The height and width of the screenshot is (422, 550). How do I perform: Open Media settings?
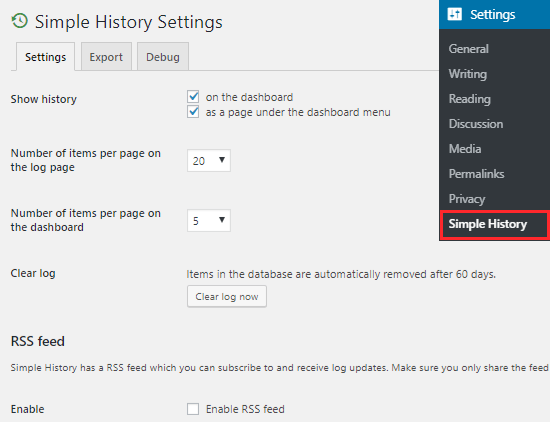465,149
